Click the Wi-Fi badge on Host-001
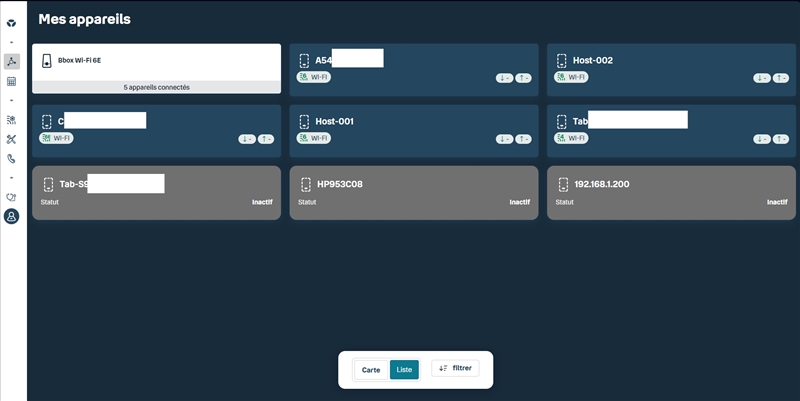 point(313,138)
